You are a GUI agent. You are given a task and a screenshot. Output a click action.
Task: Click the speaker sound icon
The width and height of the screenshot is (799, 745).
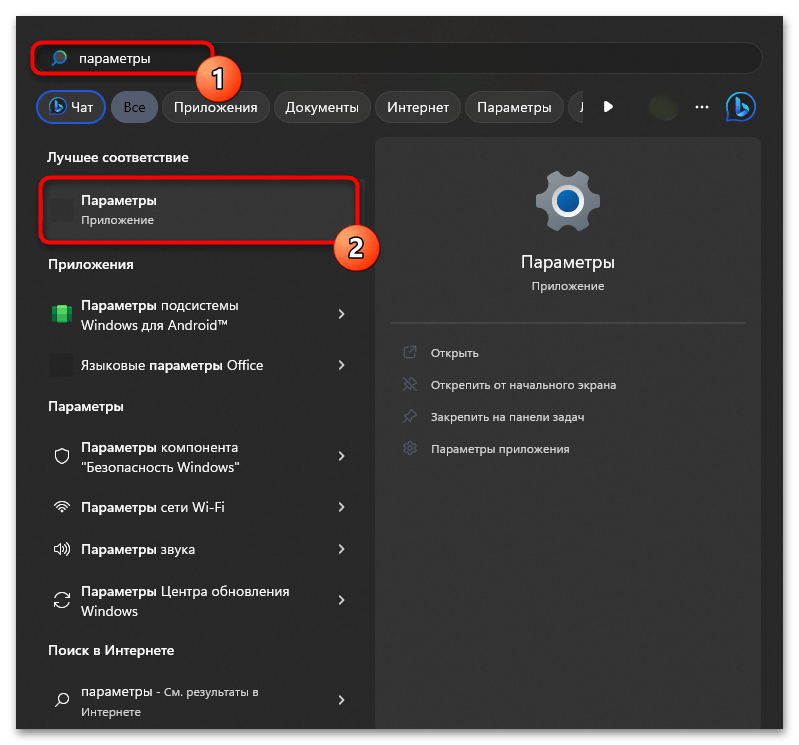coord(62,549)
